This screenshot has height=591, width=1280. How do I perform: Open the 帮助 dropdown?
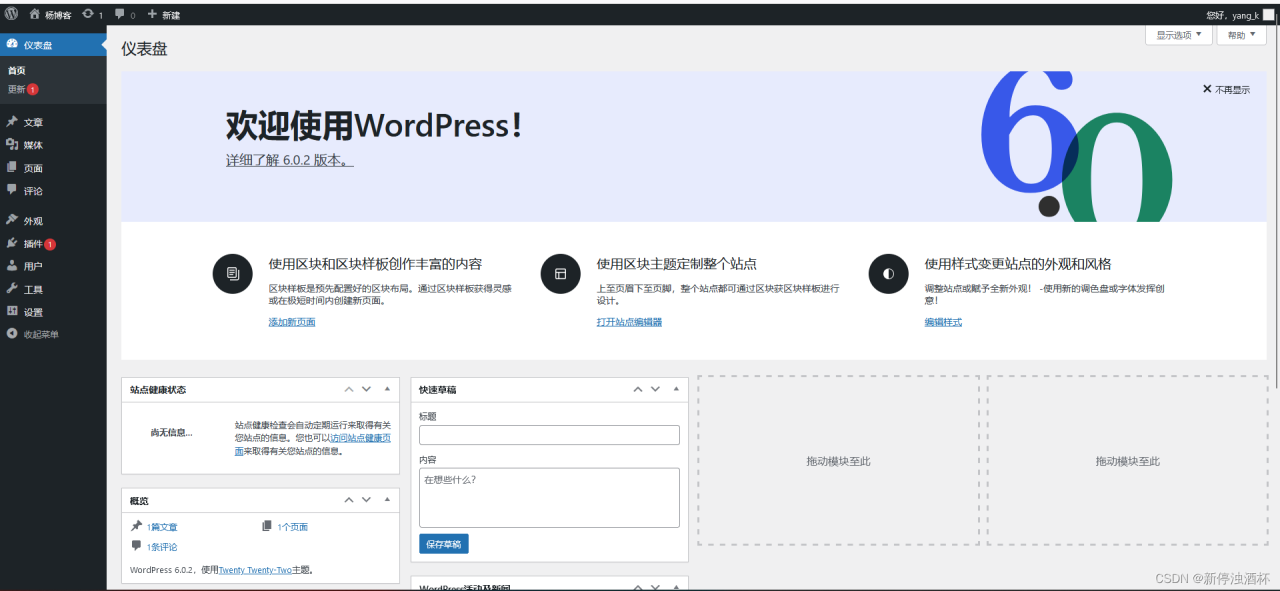[x=1241, y=35]
